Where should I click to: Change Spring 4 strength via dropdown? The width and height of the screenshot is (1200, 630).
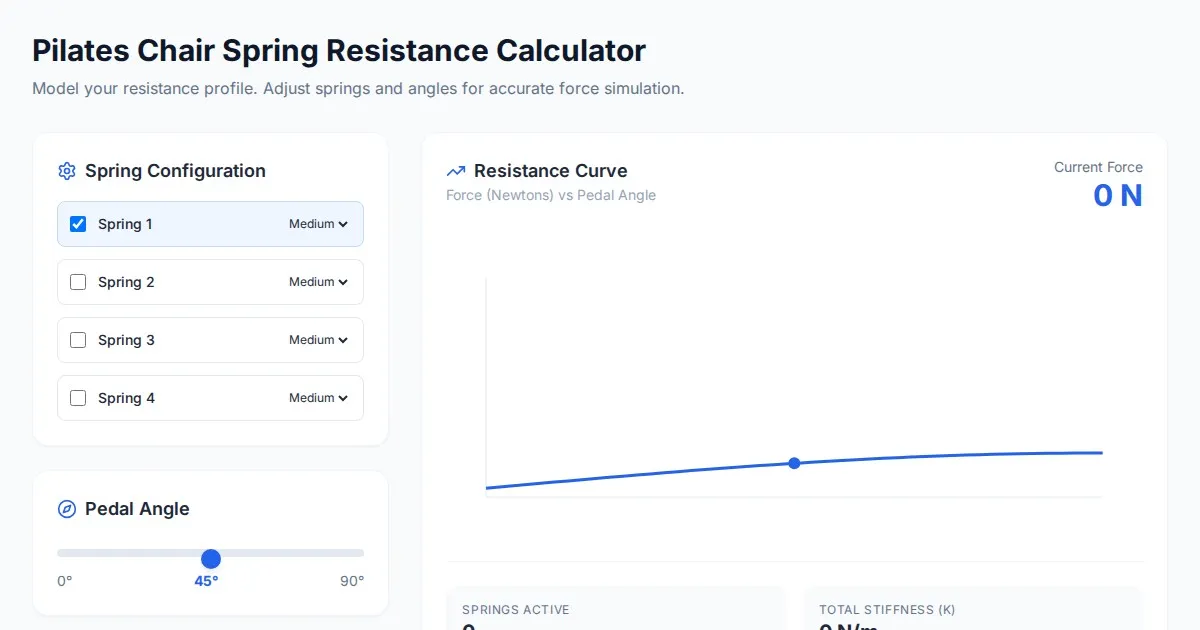click(x=318, y=398)
